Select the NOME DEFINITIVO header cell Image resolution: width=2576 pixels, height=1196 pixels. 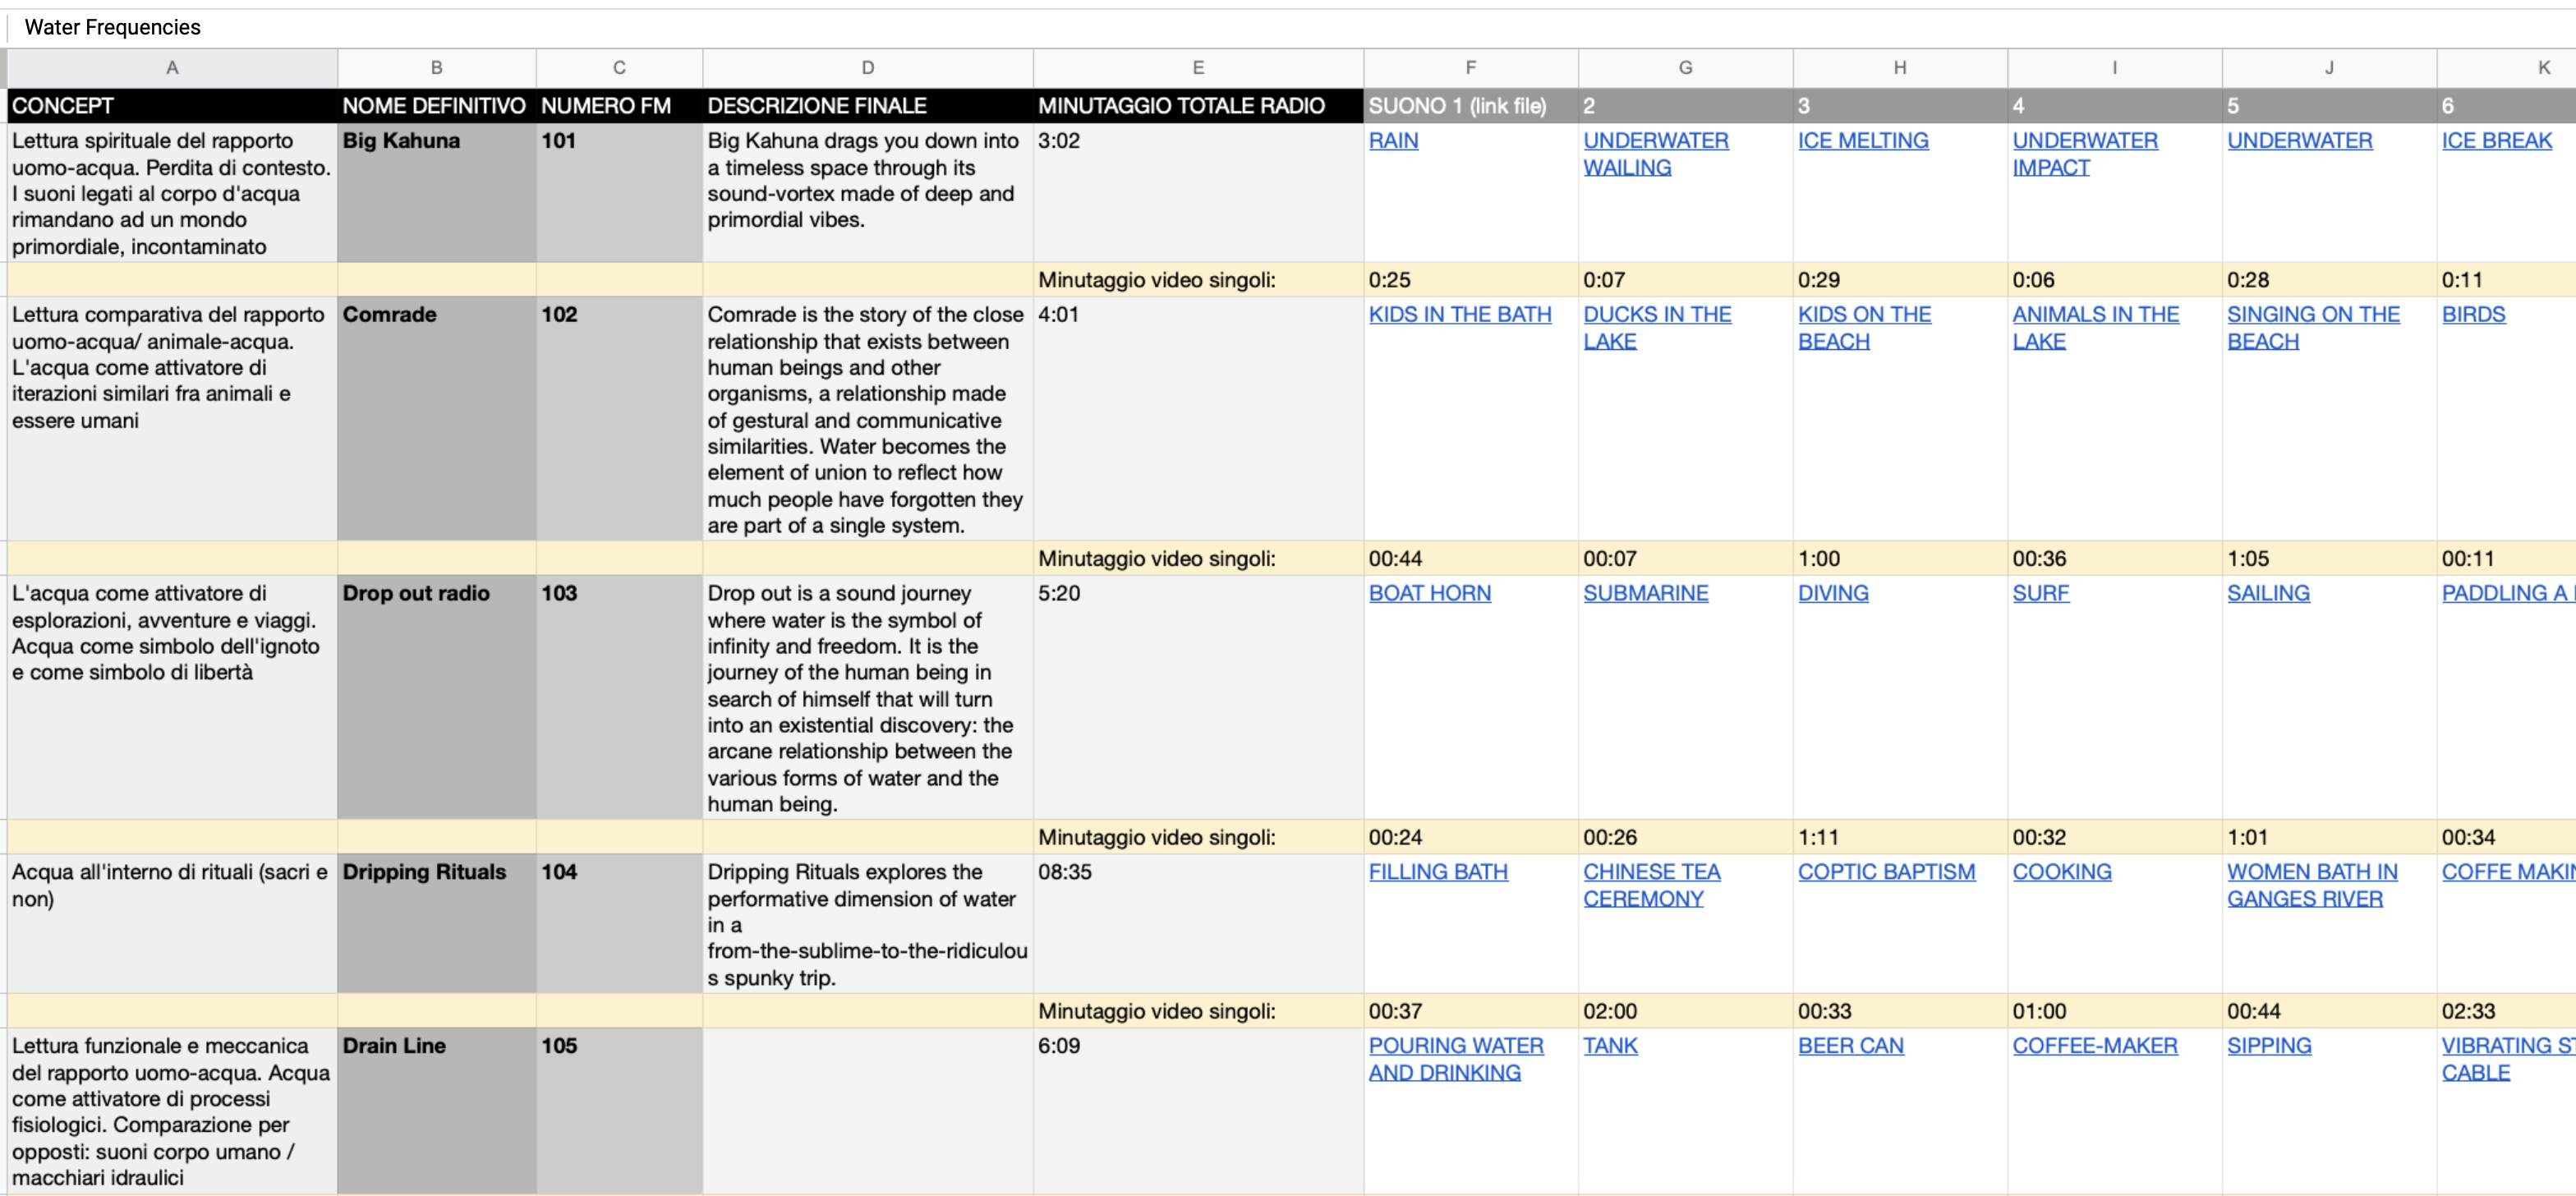[437, 105]
